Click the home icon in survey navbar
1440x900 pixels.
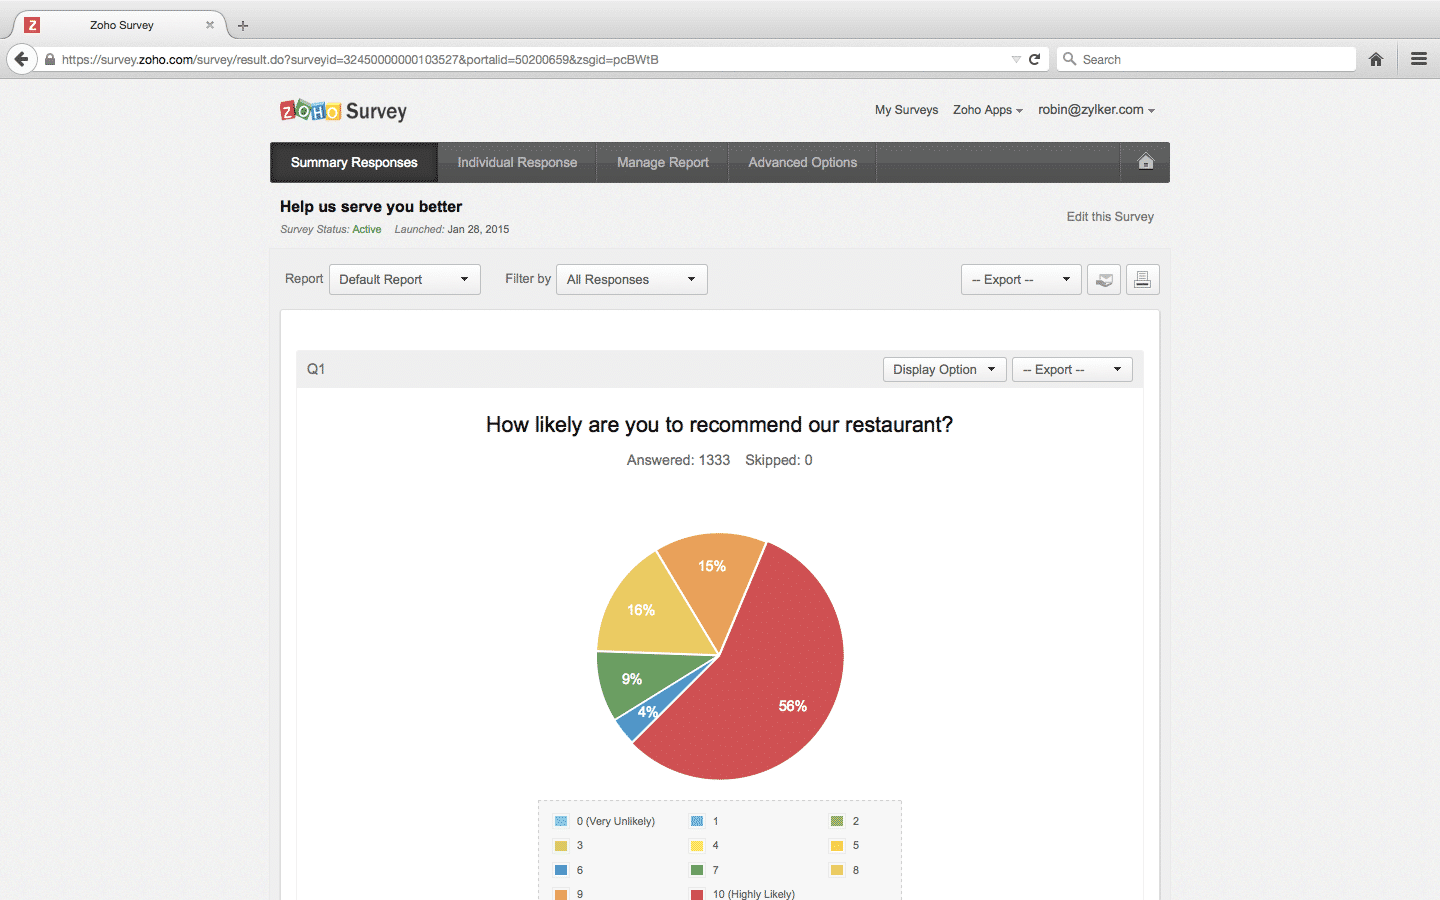(1146, 162)
